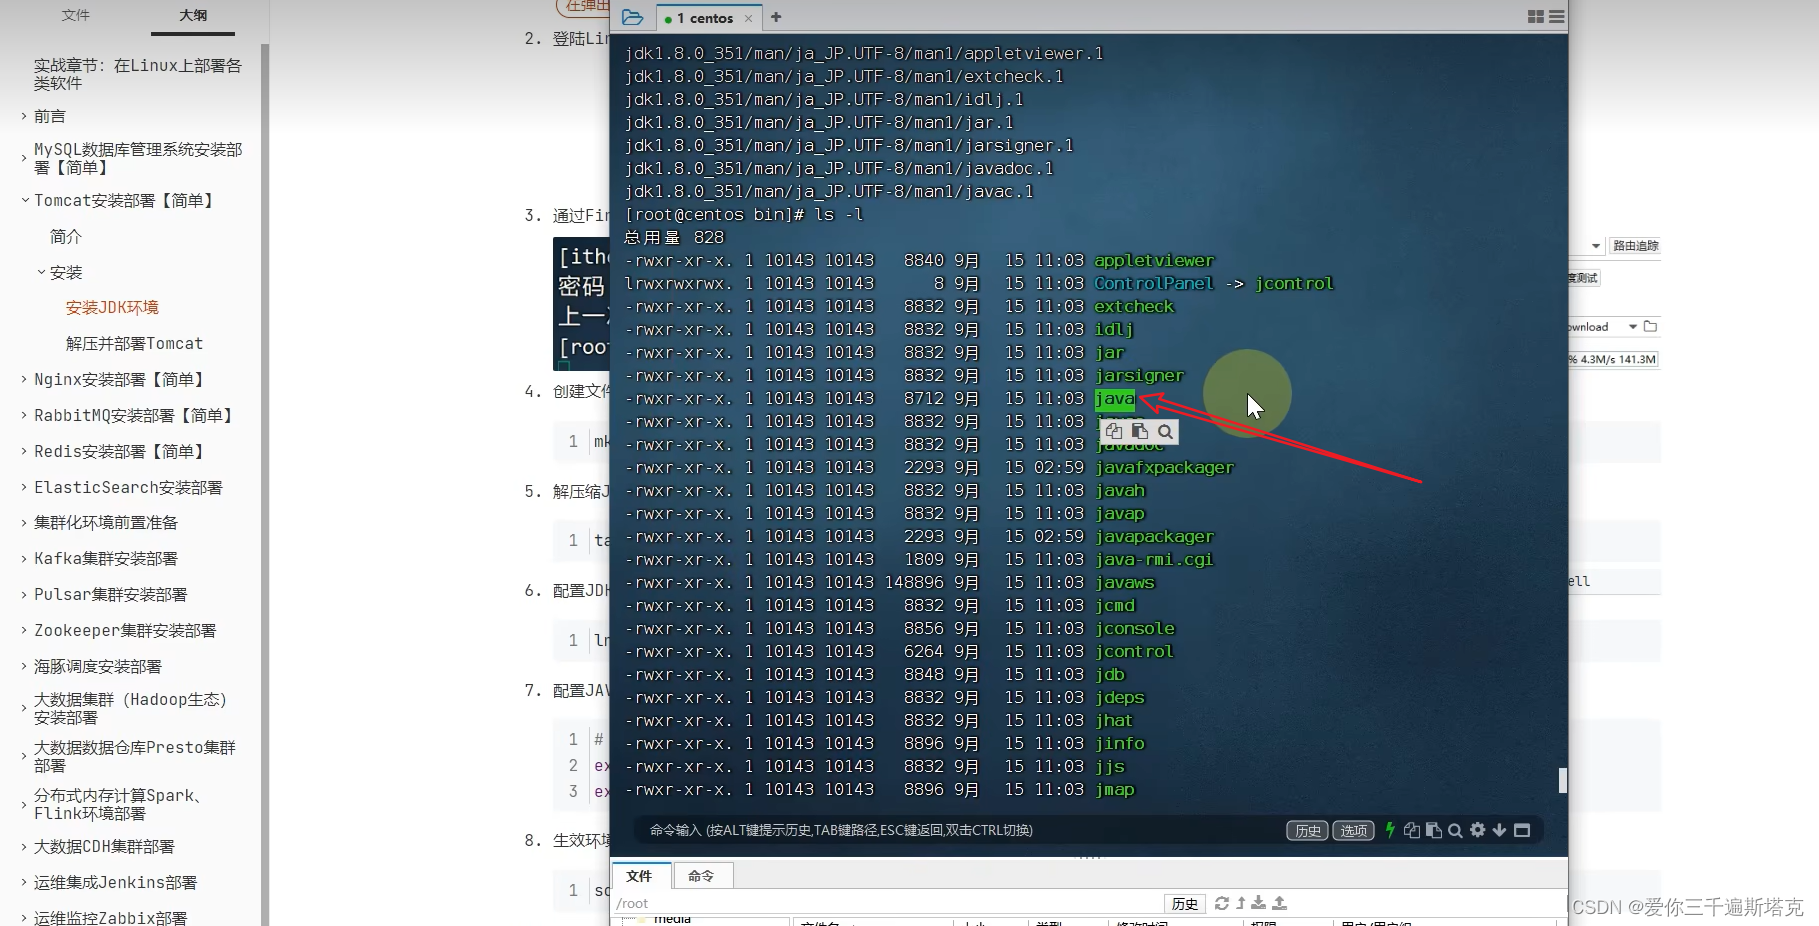Open Pulsar集群安装部署 outline item
The width and height of the screenshot is (1819, 926).
point(110,594)
